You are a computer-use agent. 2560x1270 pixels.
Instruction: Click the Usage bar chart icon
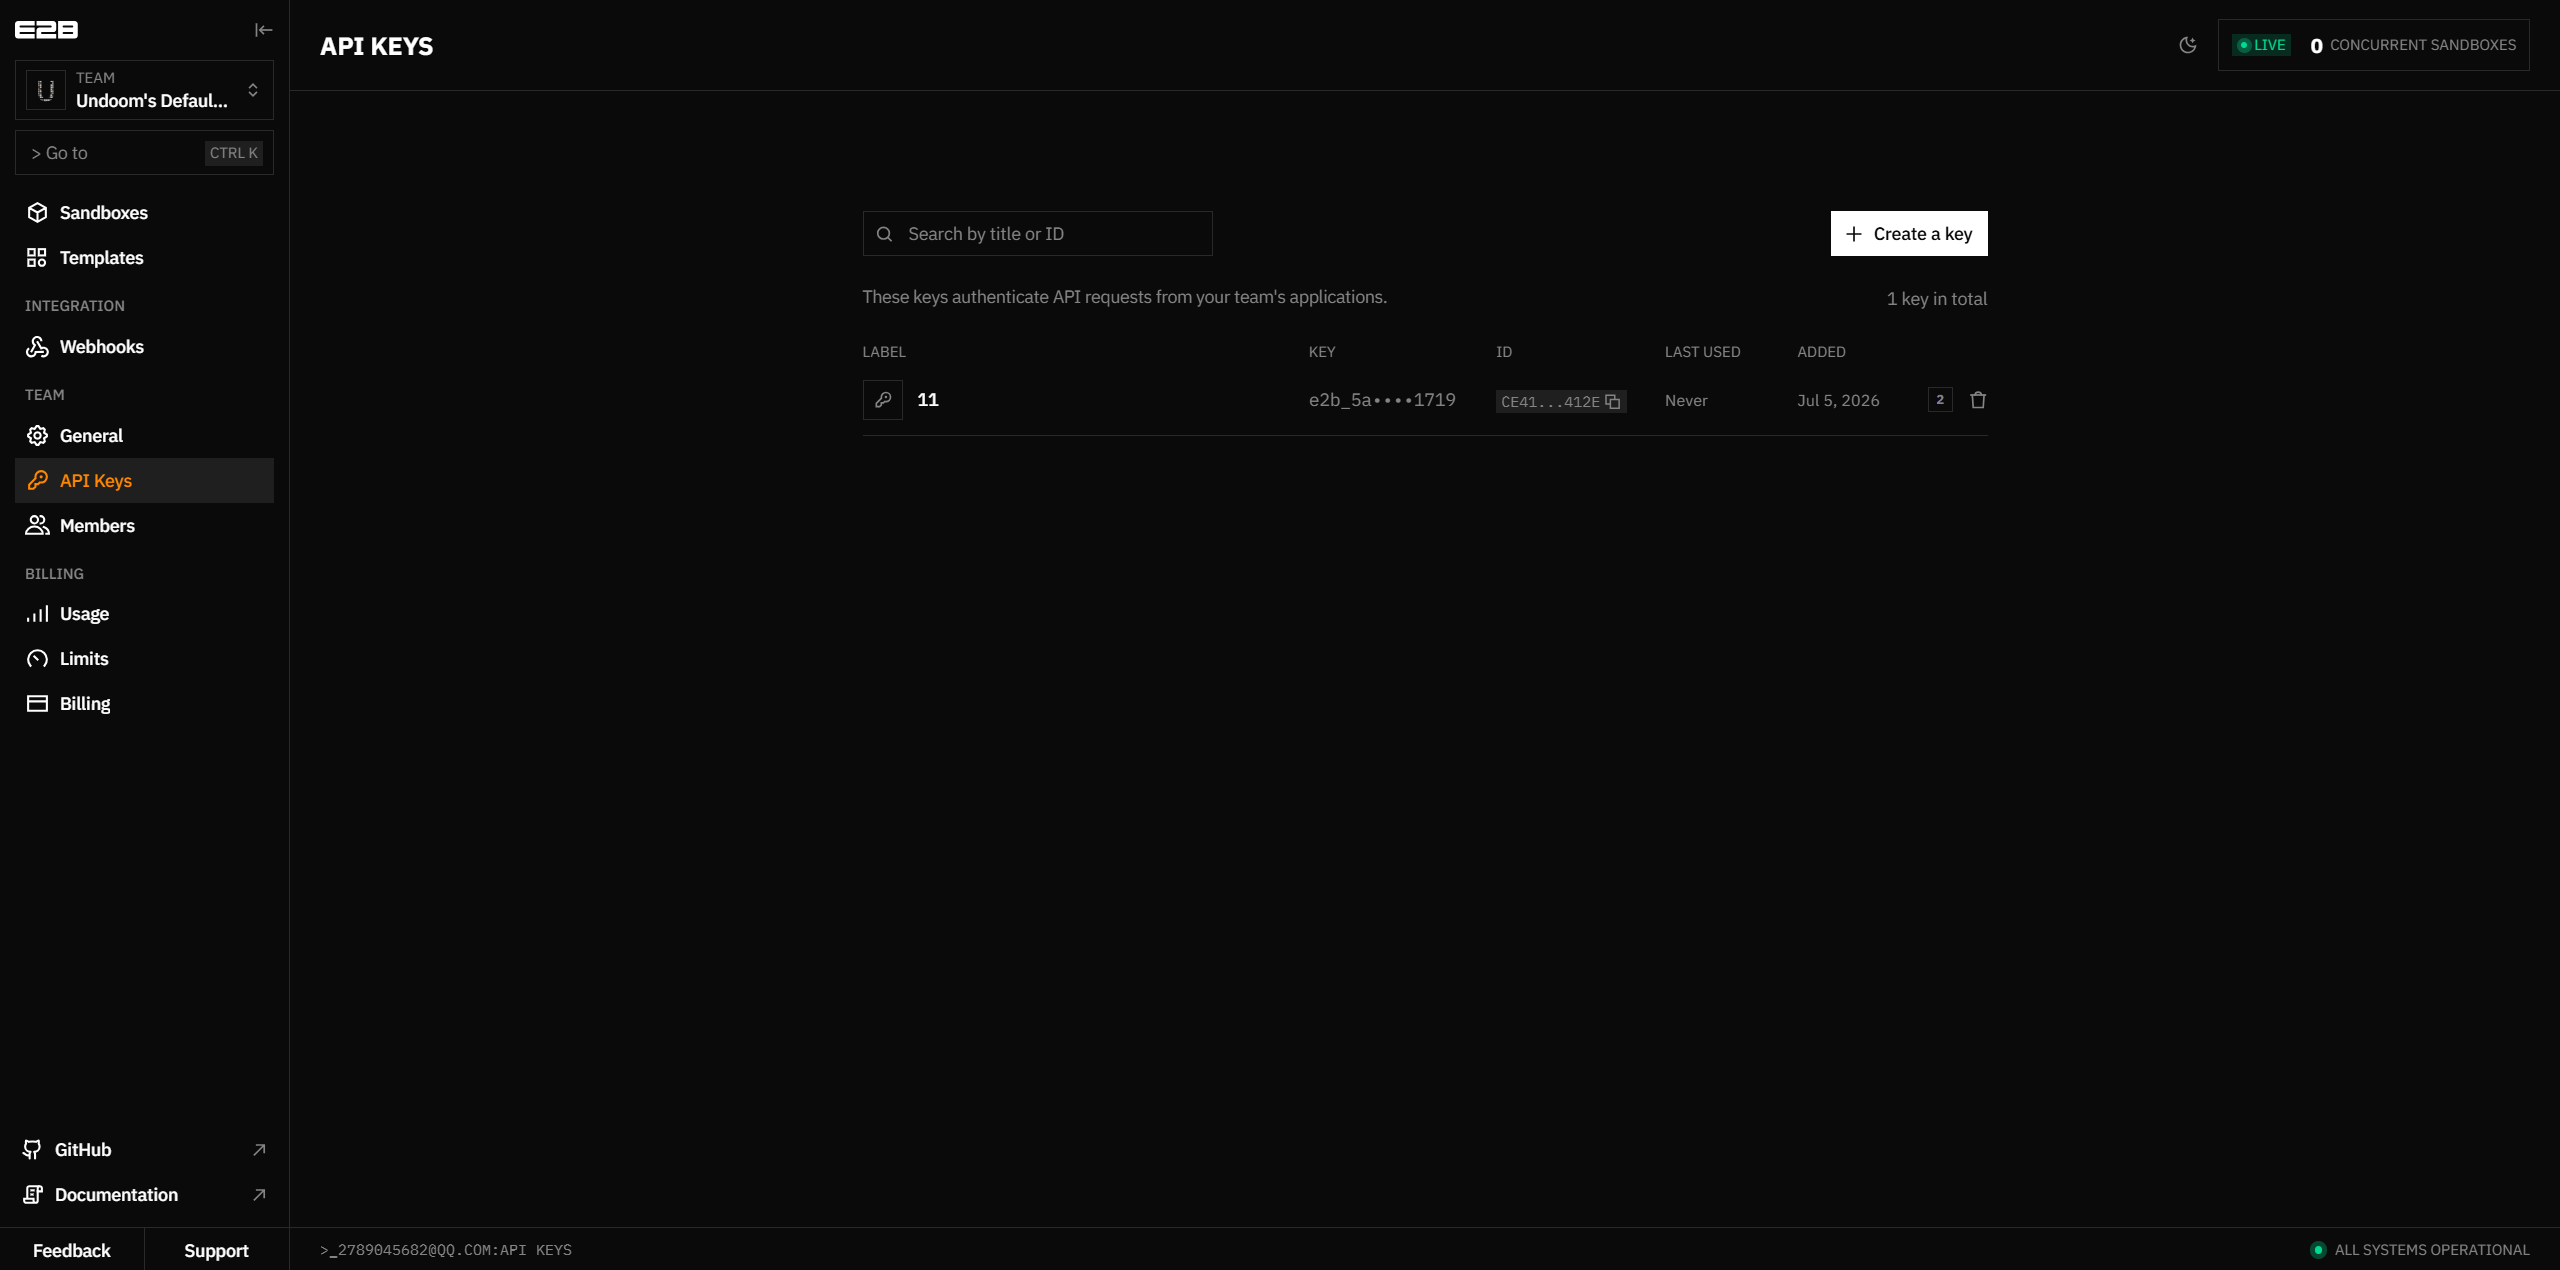37,614
